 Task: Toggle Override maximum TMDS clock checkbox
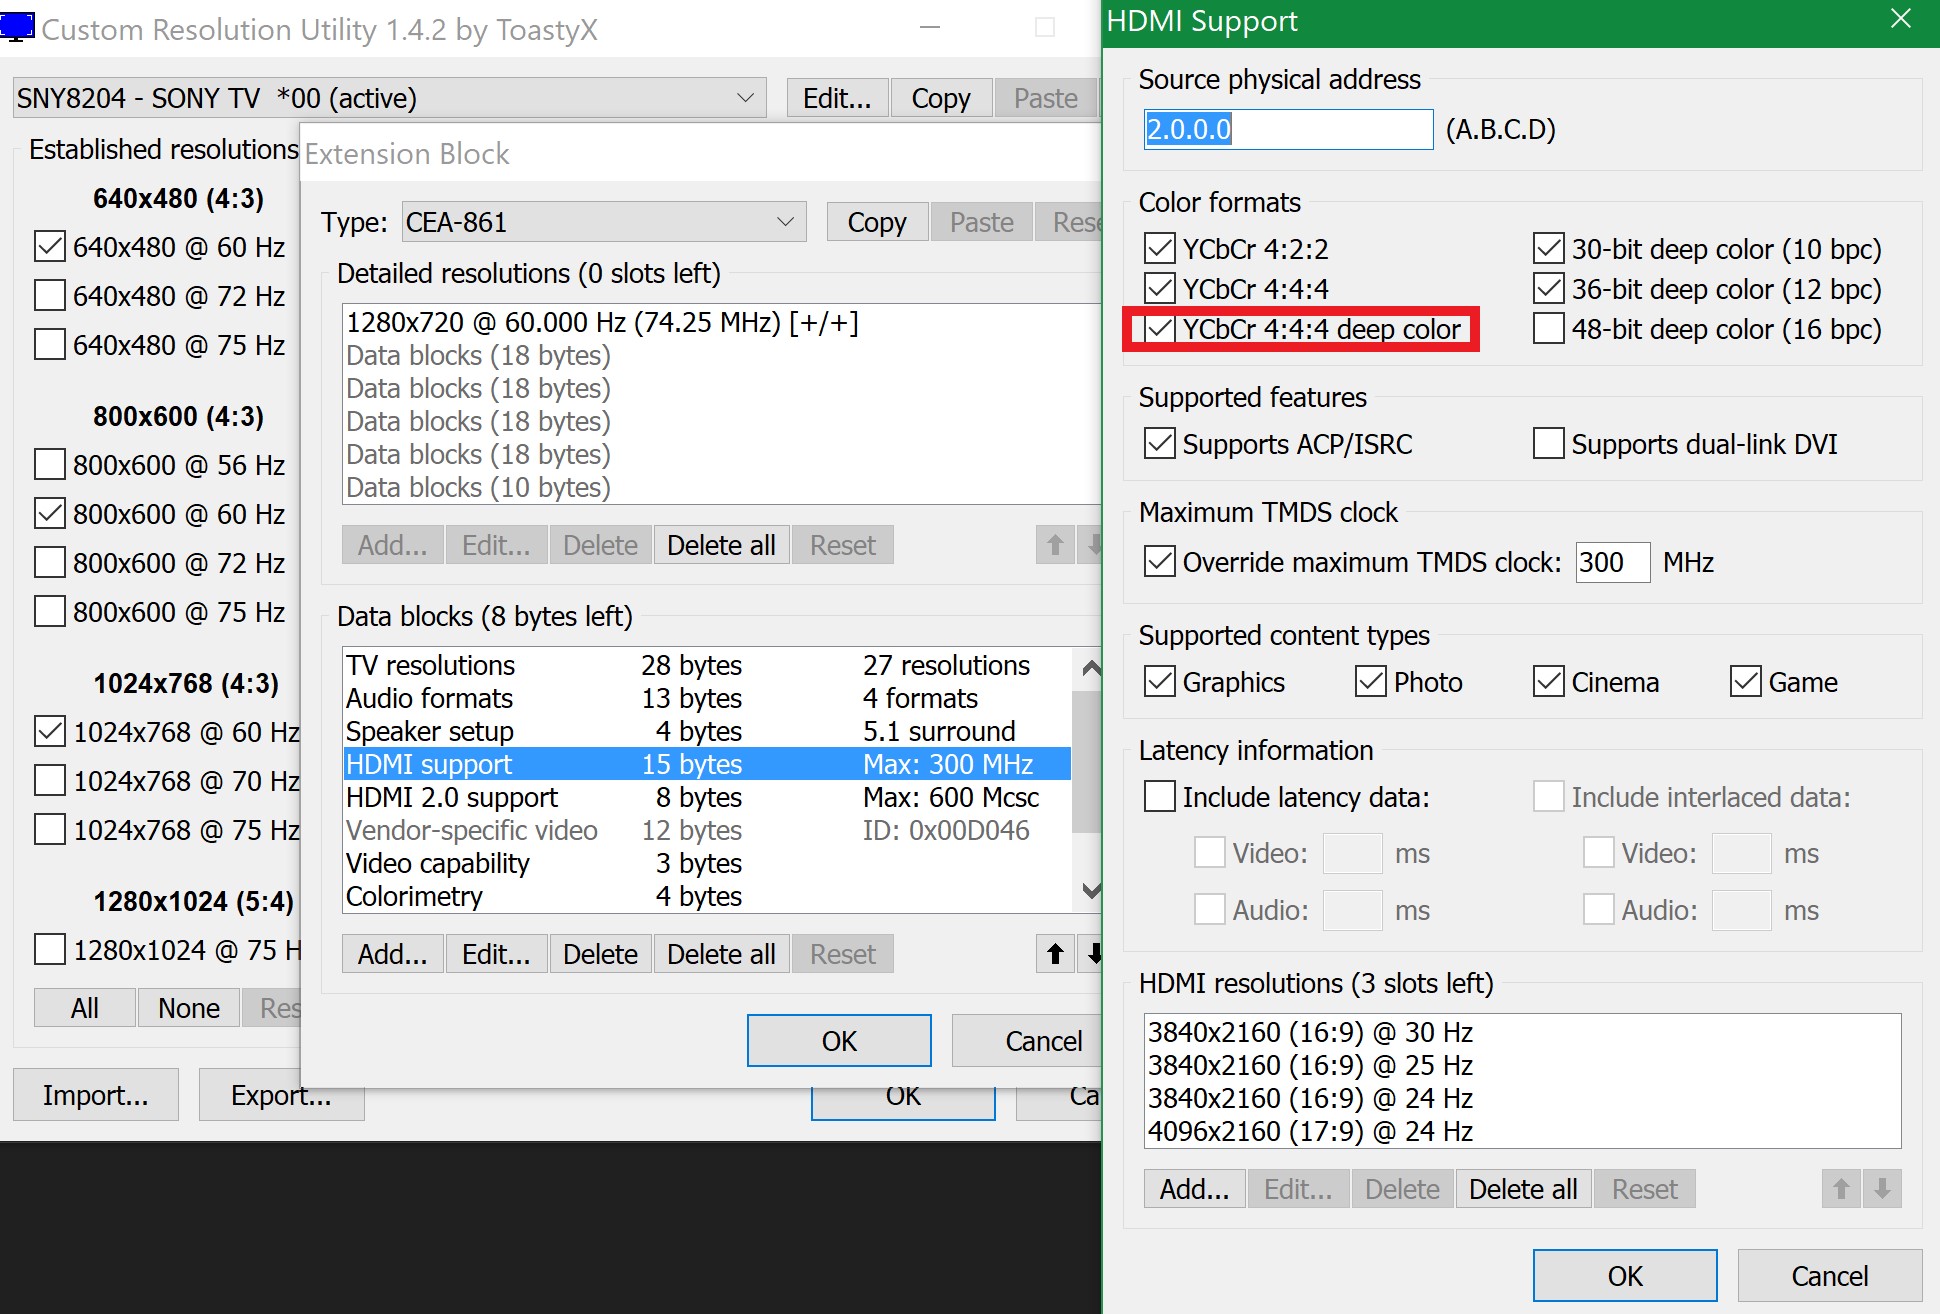(x=1159, y=561)
